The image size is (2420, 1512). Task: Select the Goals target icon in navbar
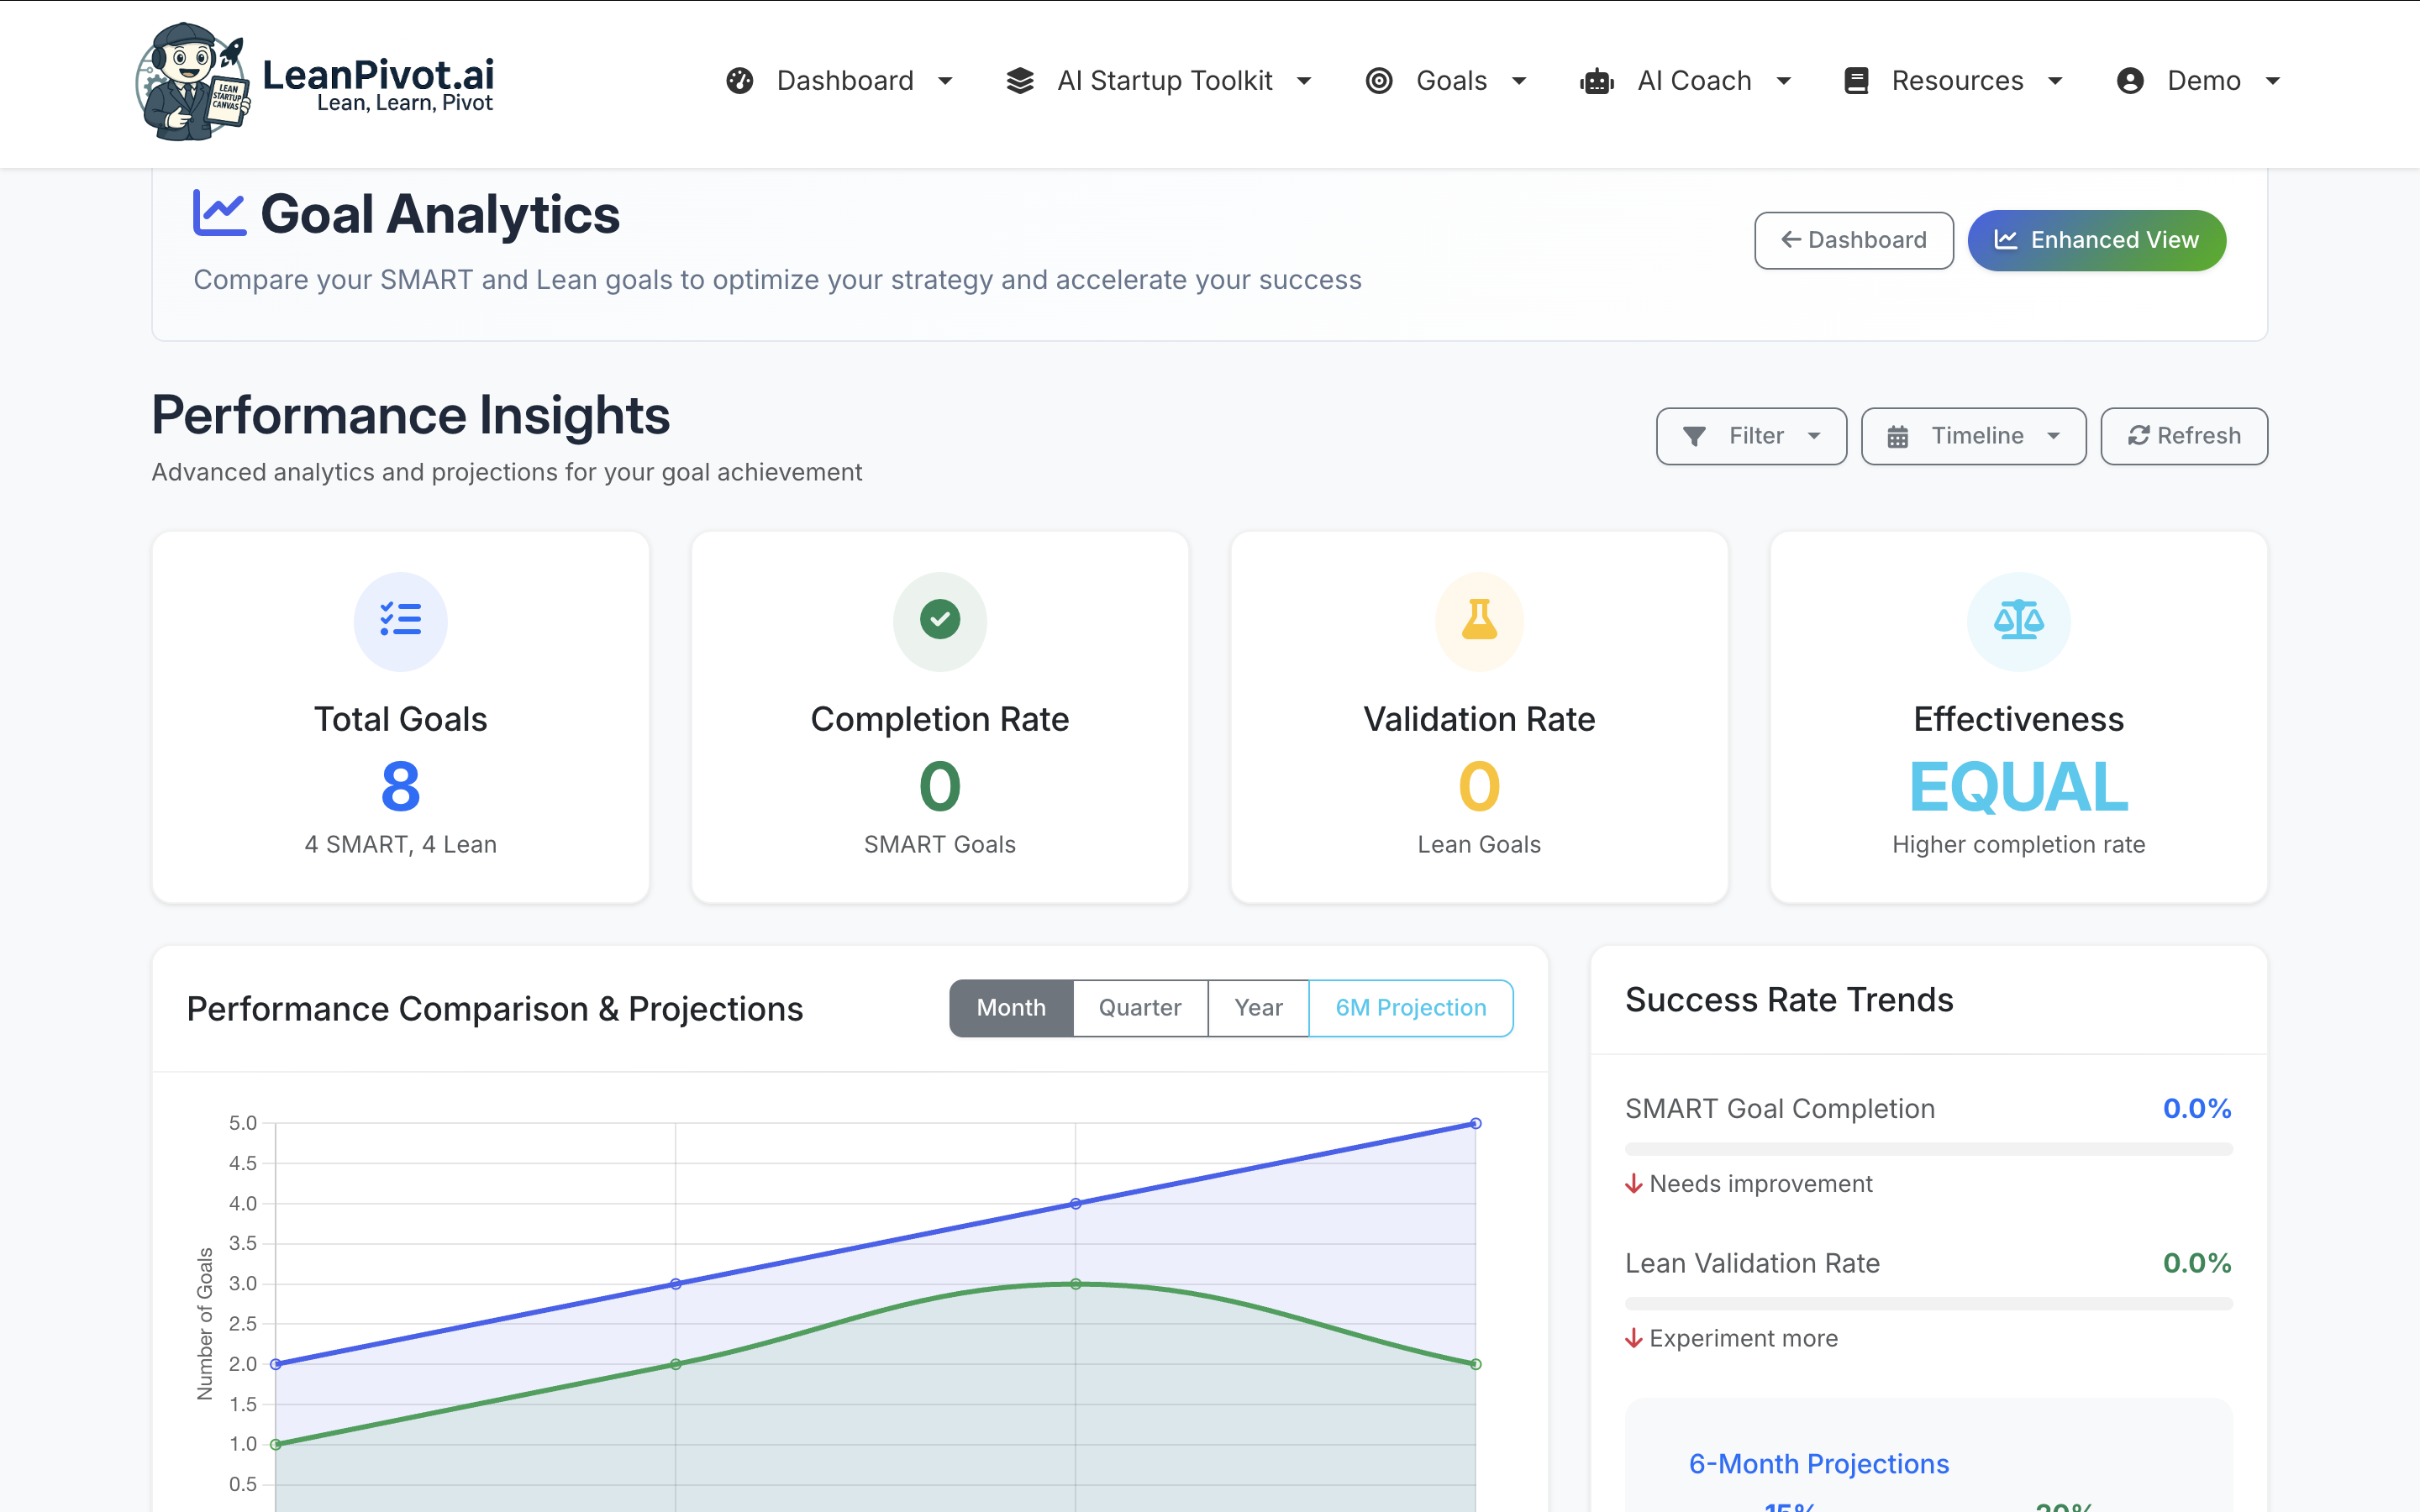1380,80
